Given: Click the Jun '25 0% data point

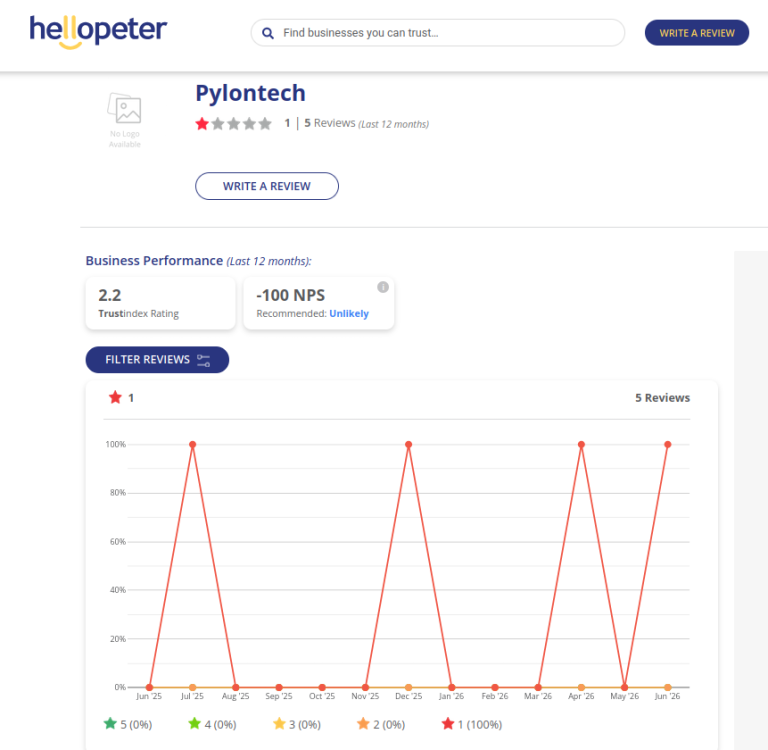Looking at the screenshot, I should pos(149,687).
